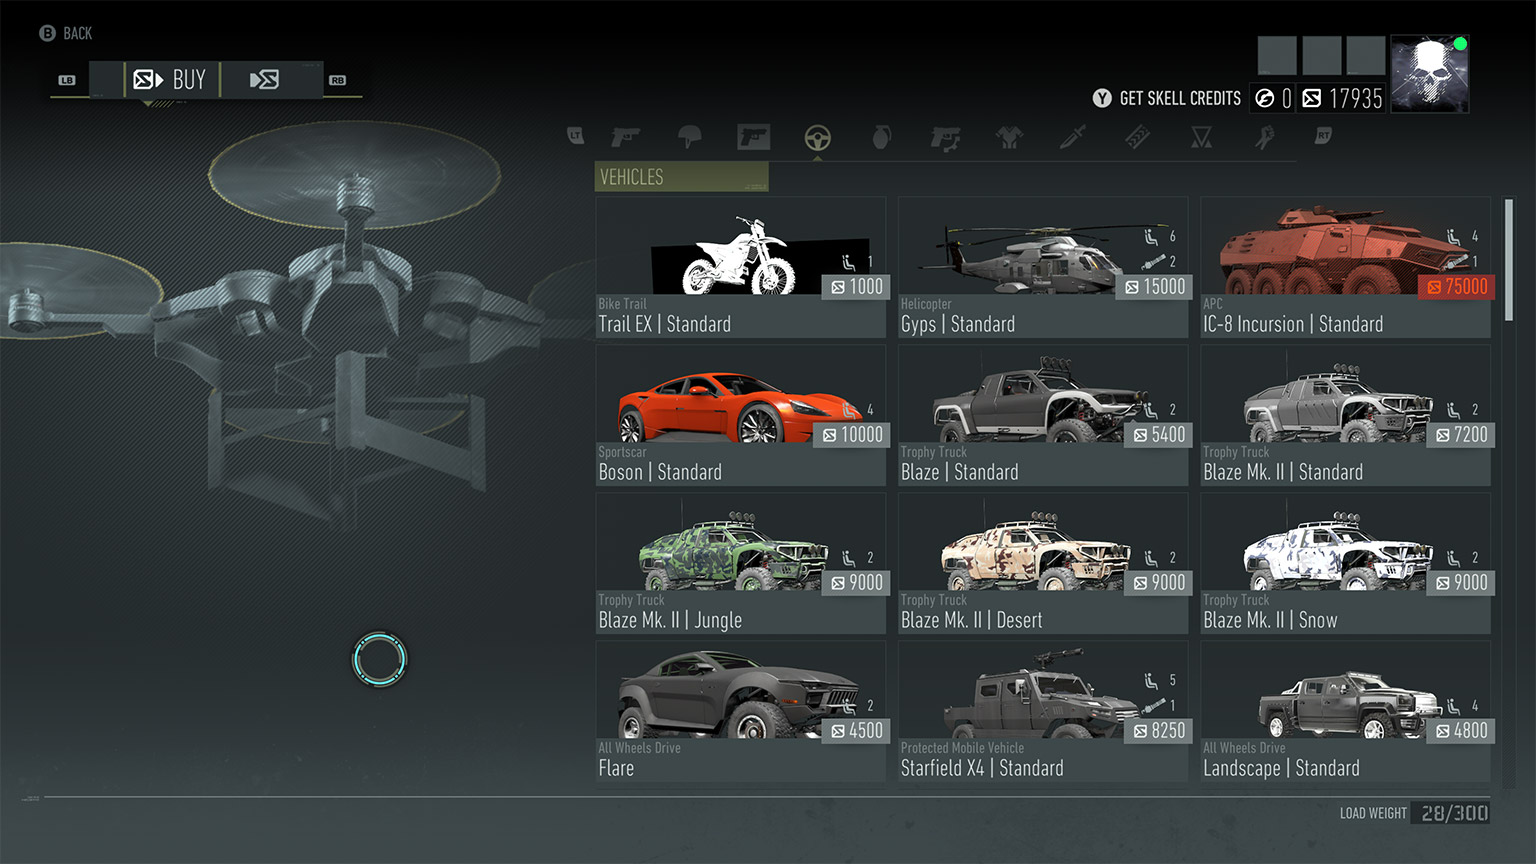Screen dimensions: 1536x864
Task: Click the player skull avatar
Action: tap(1429, 73)
